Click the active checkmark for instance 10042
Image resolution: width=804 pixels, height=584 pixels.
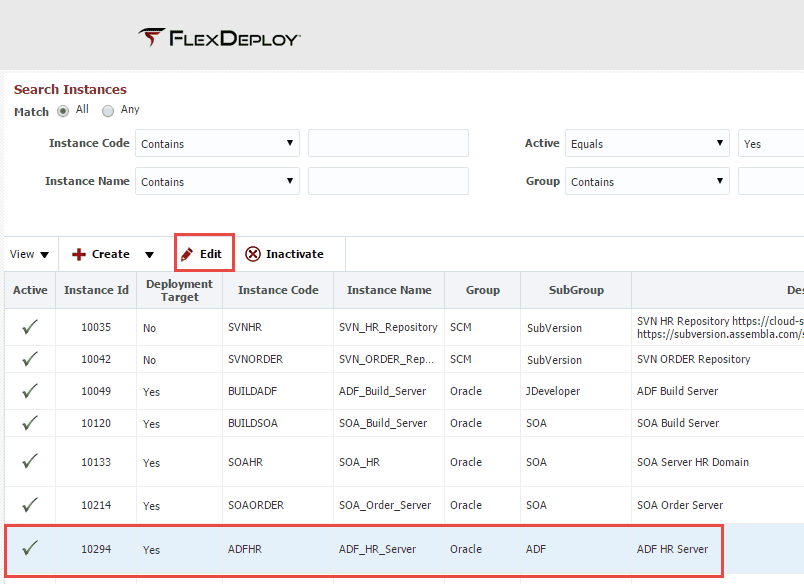pos(30,359)
